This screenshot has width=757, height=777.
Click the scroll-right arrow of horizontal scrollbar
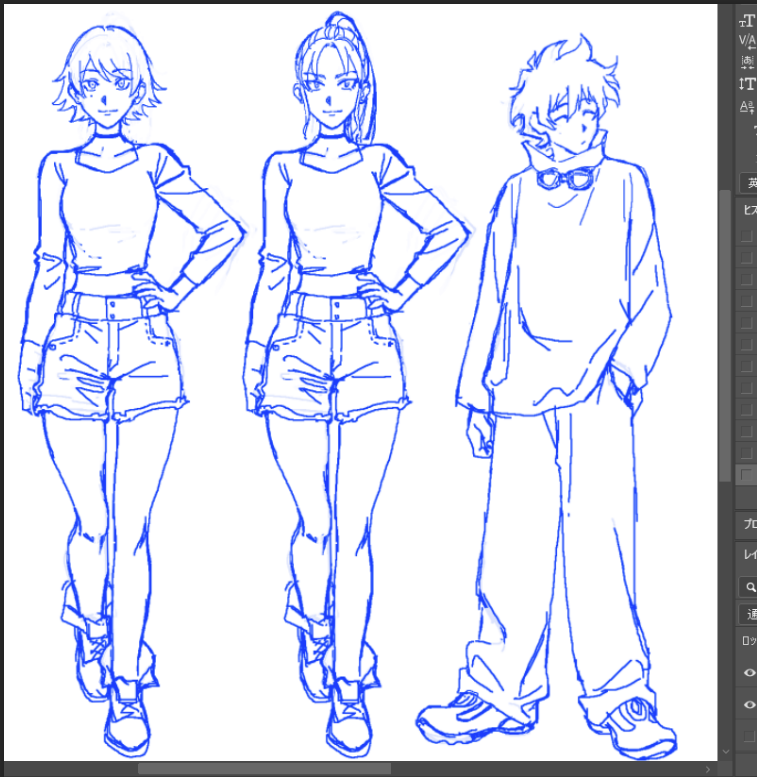point(707,769)
